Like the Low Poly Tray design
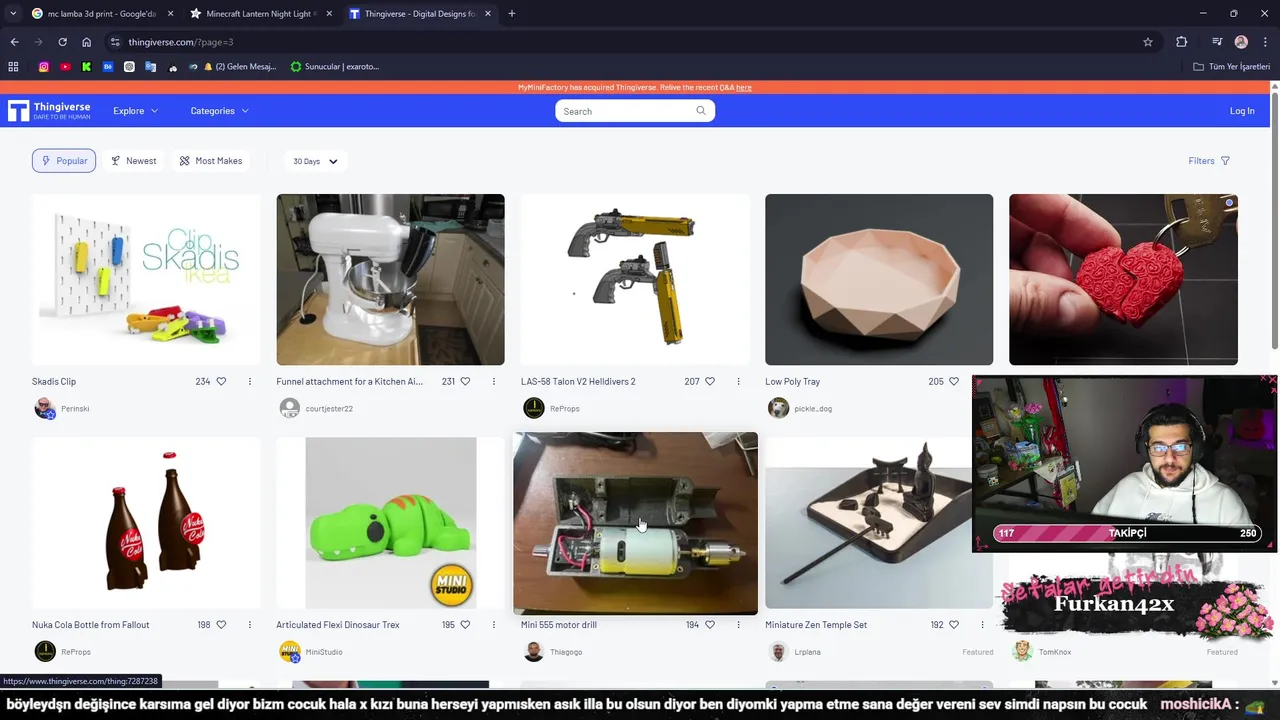The image size is (1280, 720). [954, 381]
